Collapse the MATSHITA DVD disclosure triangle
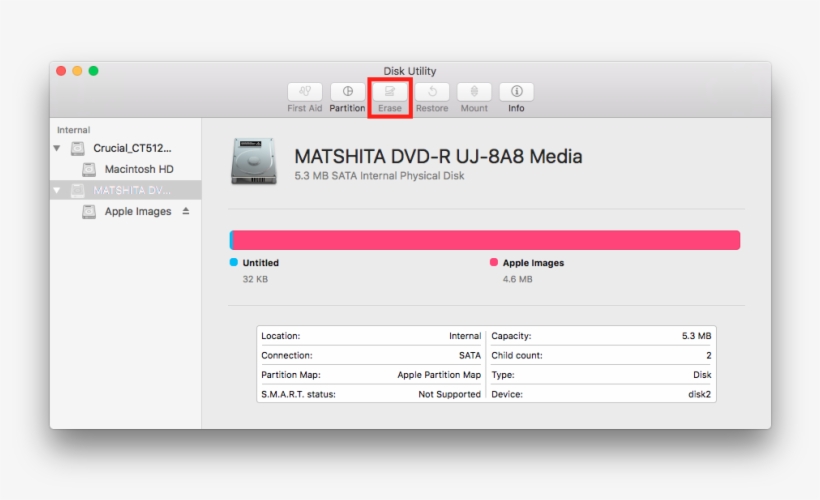The image size is (820, 500). pos(56,190)
